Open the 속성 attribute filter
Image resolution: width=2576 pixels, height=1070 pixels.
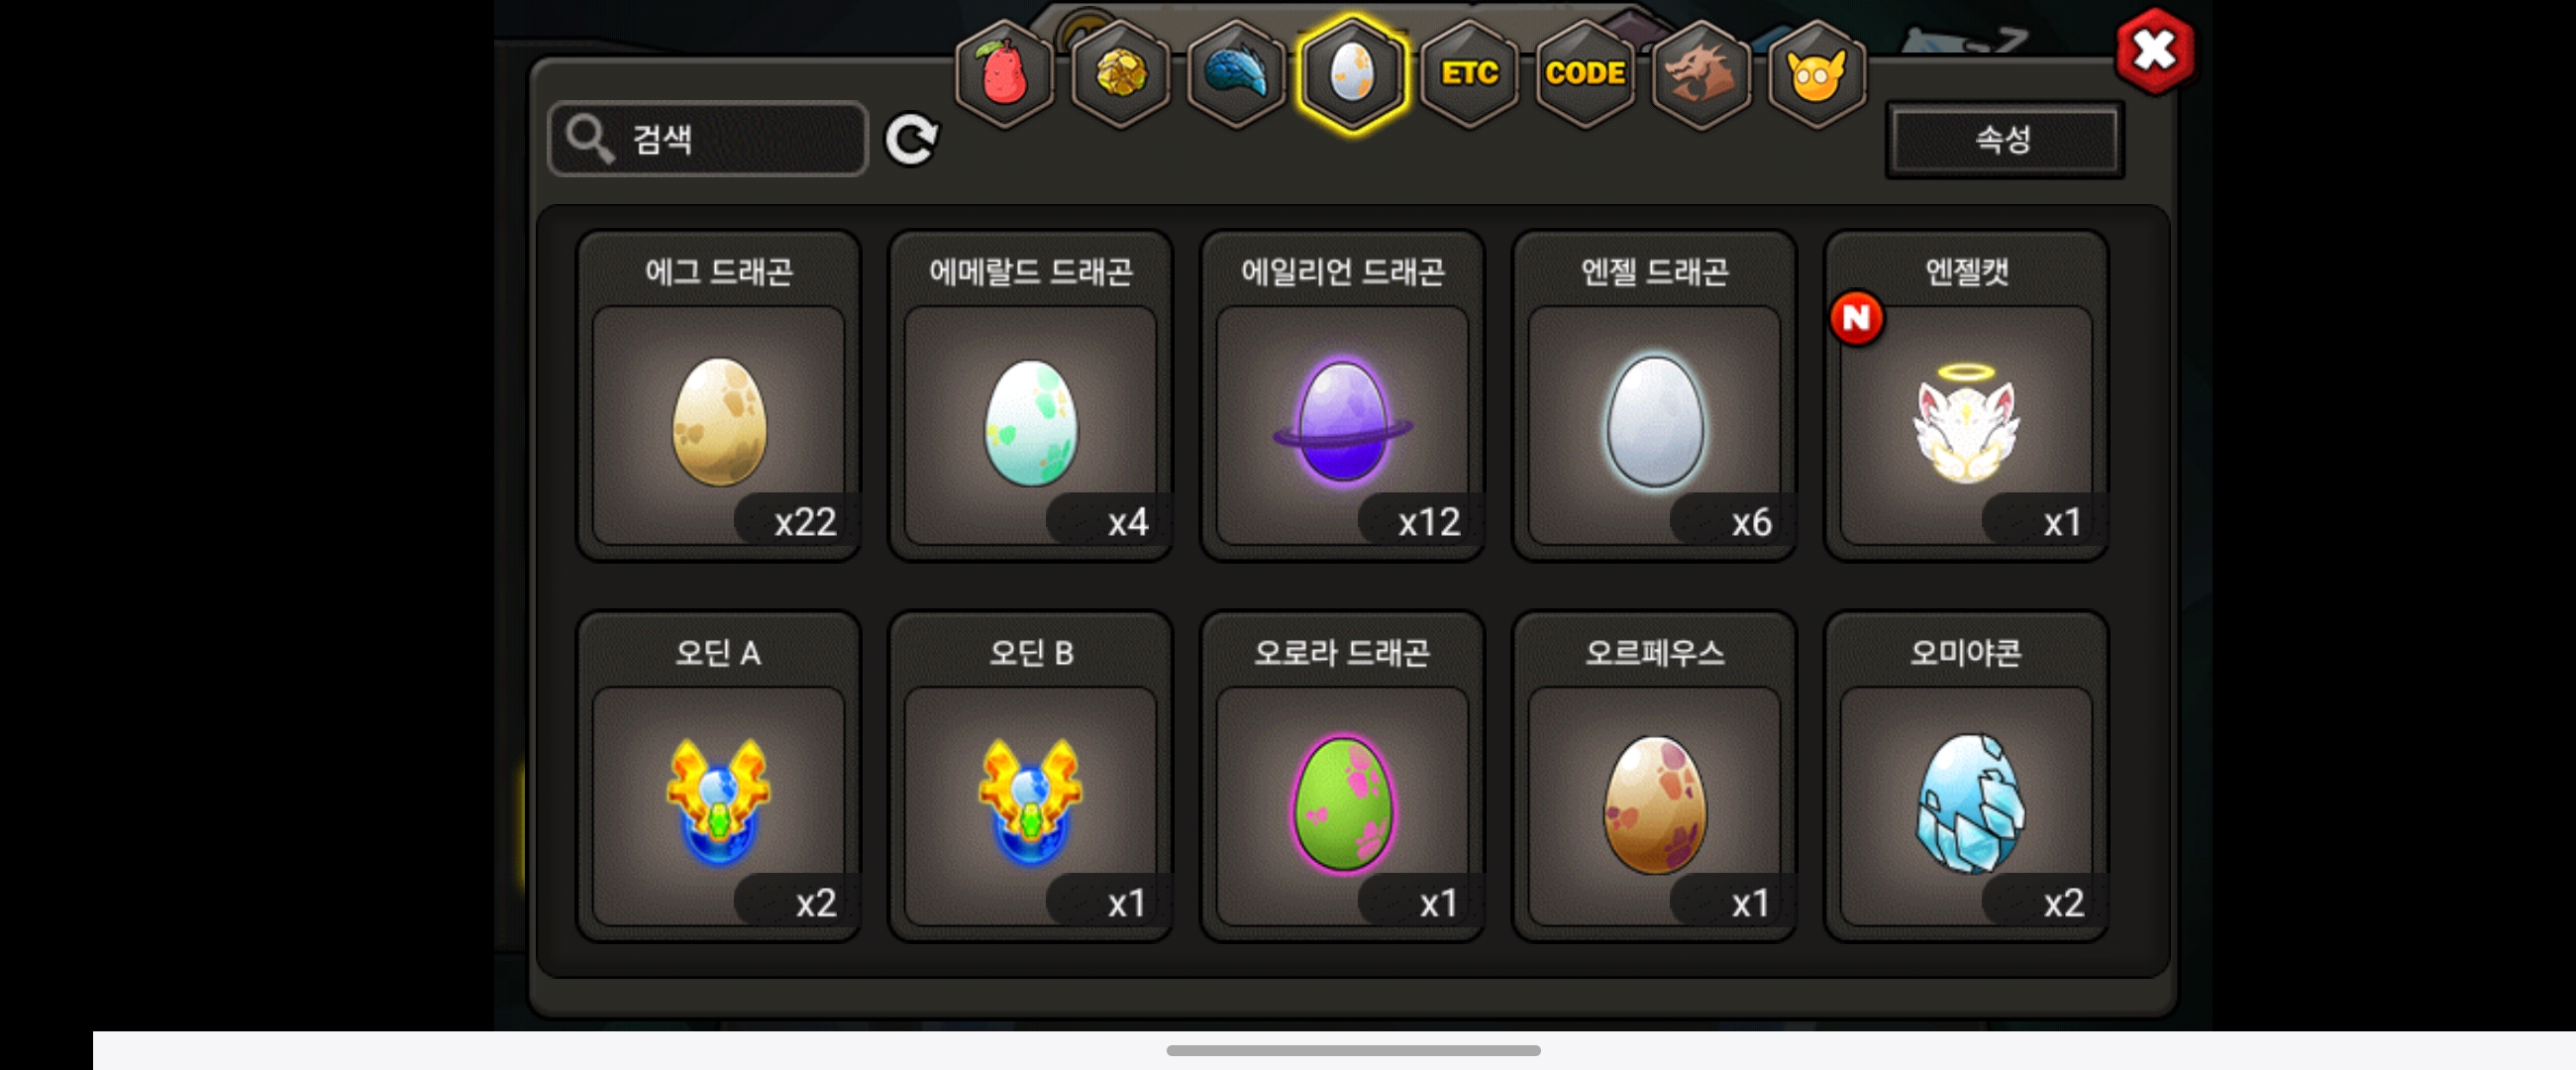pos(2004,140)
